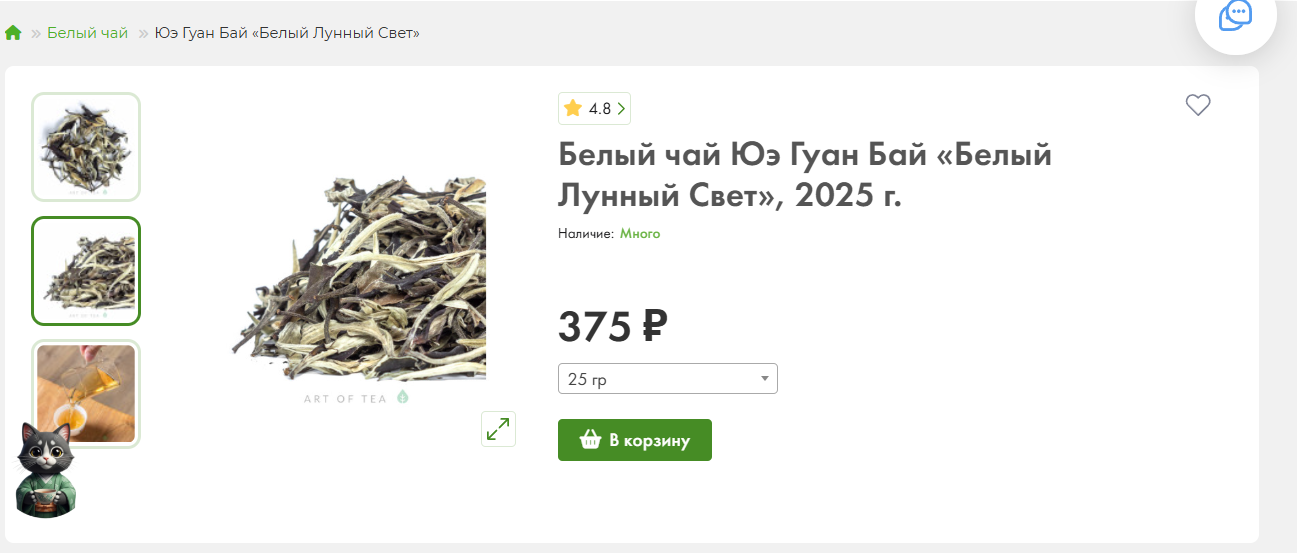Click the dropdown arrow of weight selector
The width and height of the screenshot is (1297, 553).
click(x=764, y=379)
